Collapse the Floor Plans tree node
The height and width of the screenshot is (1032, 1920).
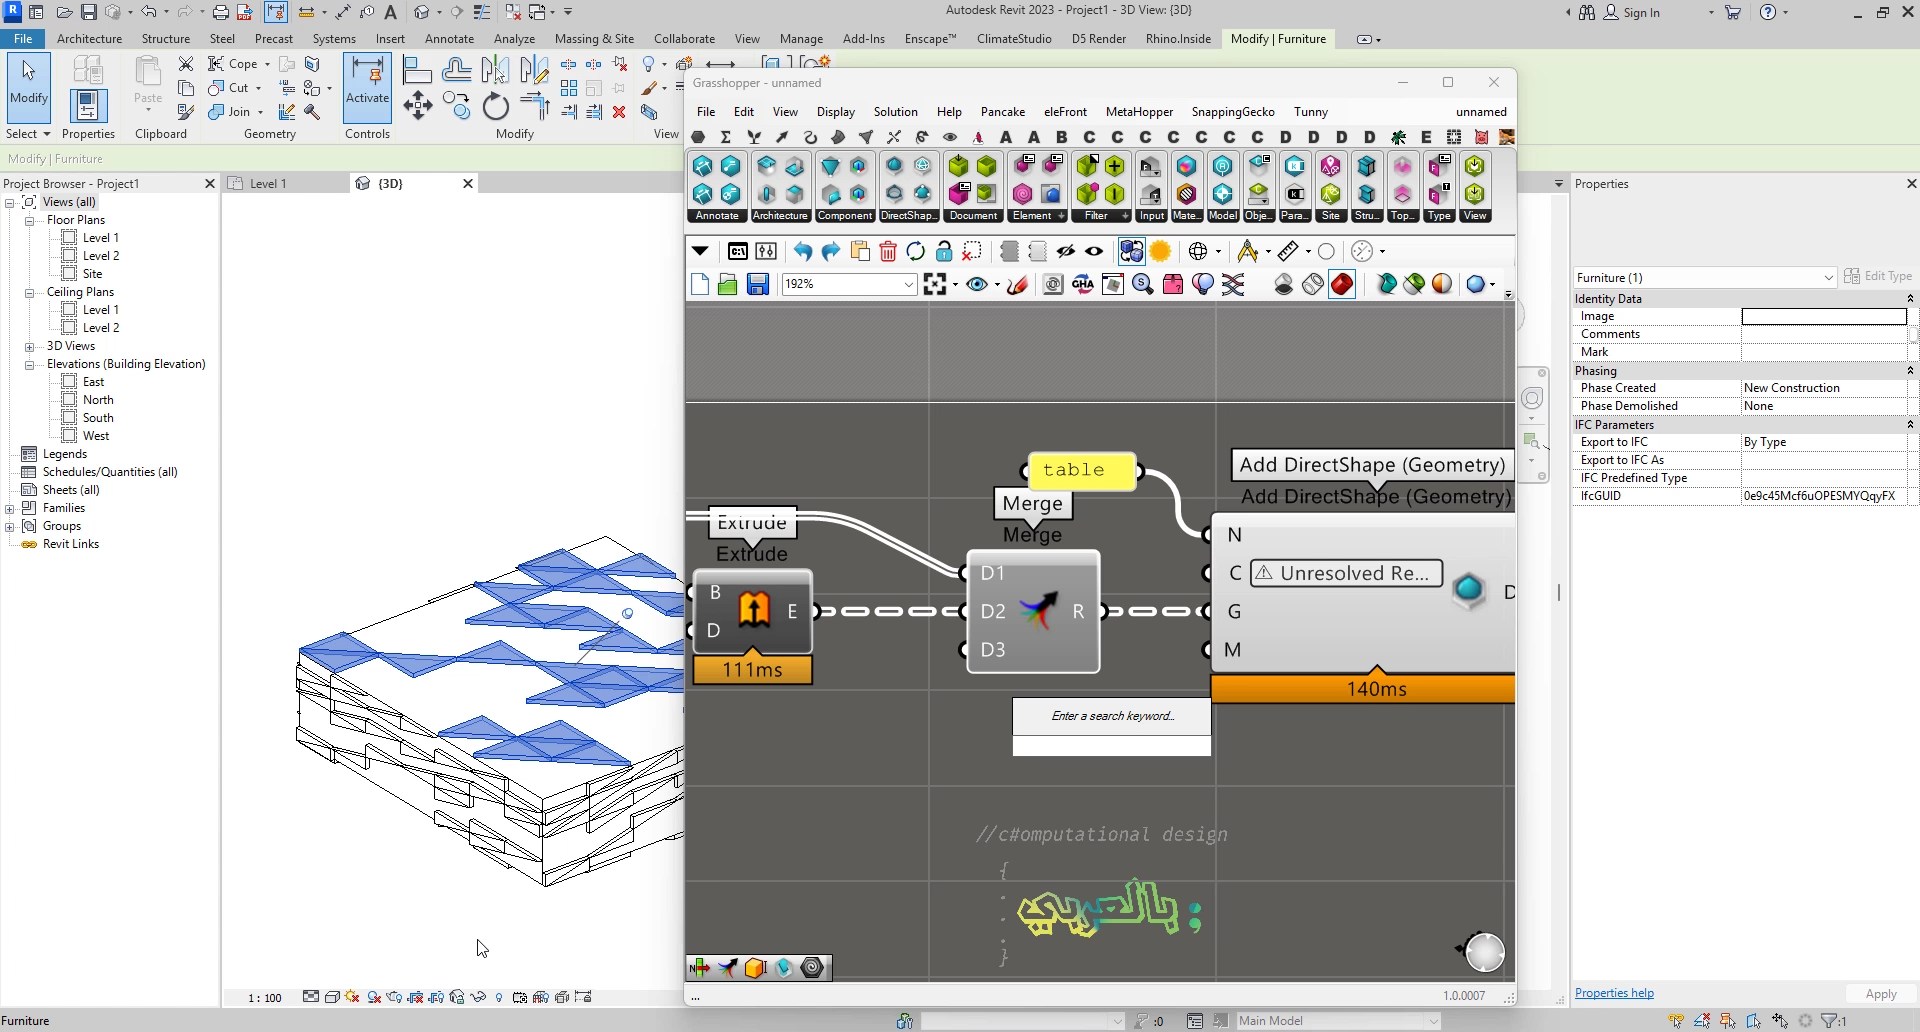(30, 220)
